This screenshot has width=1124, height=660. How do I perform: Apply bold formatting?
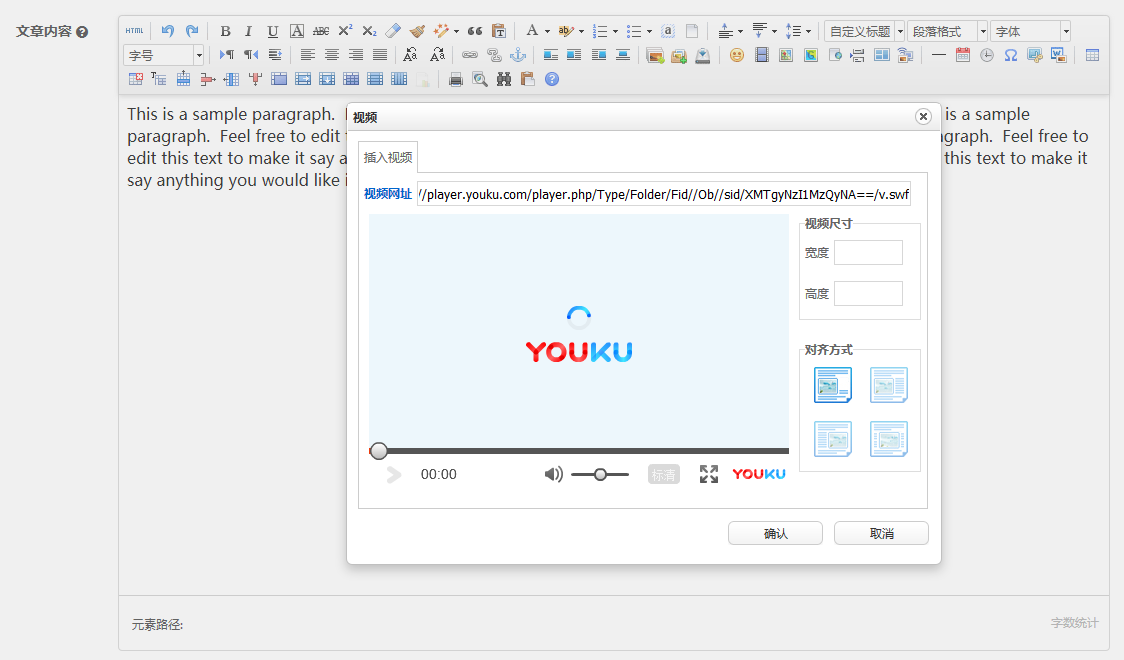225,31
